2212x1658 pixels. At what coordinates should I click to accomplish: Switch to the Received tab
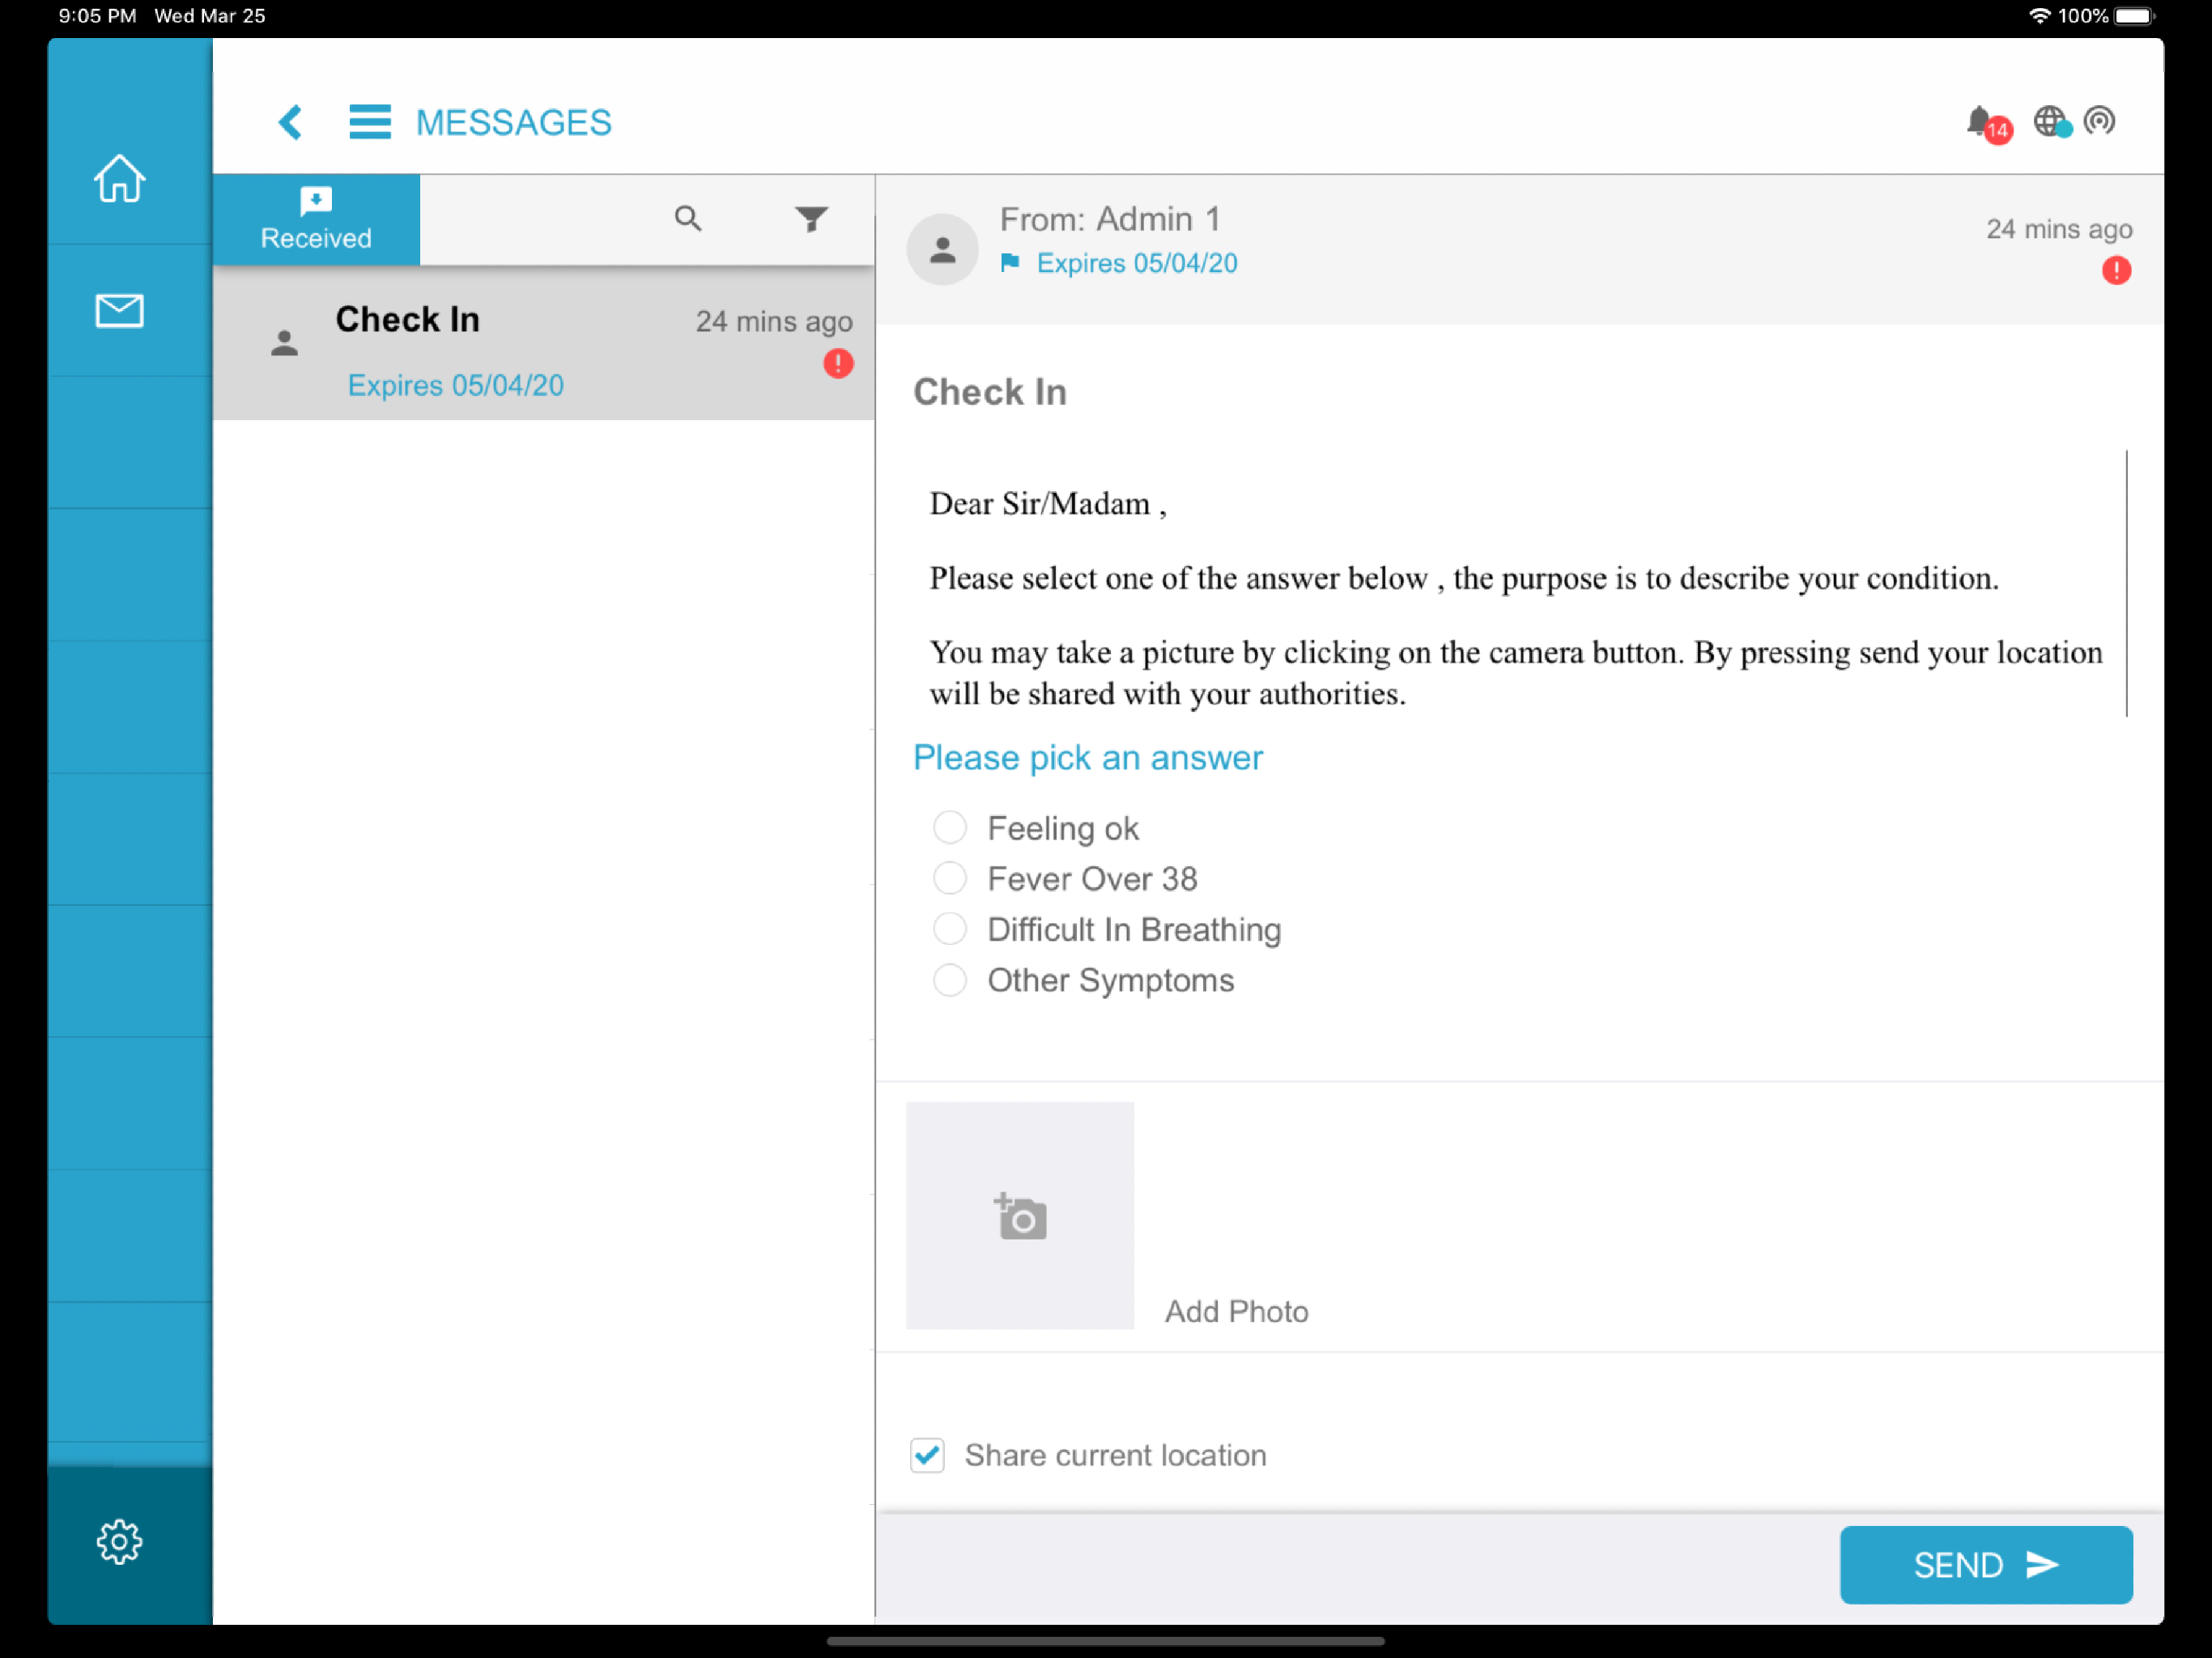point(316,219)
